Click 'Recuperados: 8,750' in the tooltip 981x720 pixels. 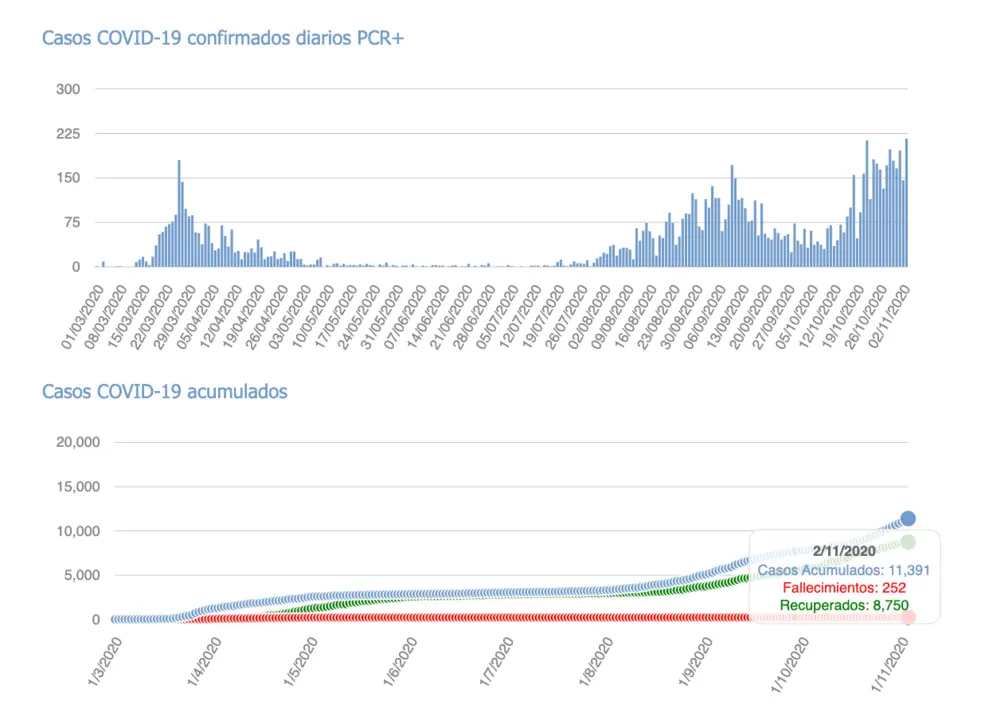(844, 605)
